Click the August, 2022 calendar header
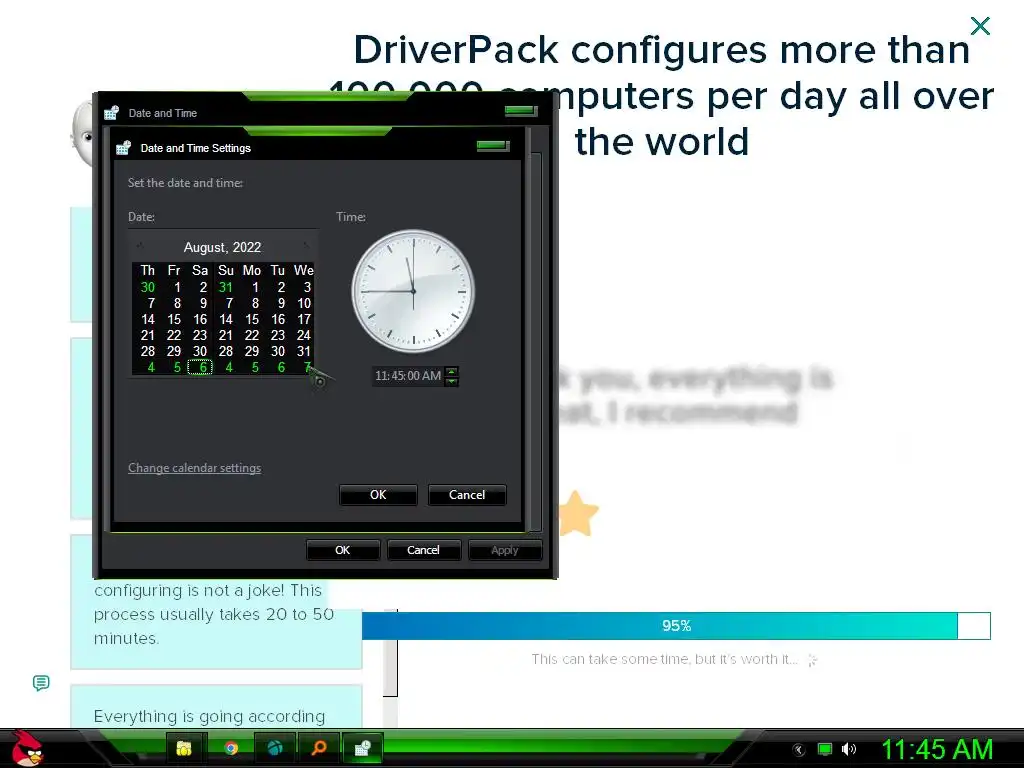This screenshot has height=768, width=1024. click(222, 247)
